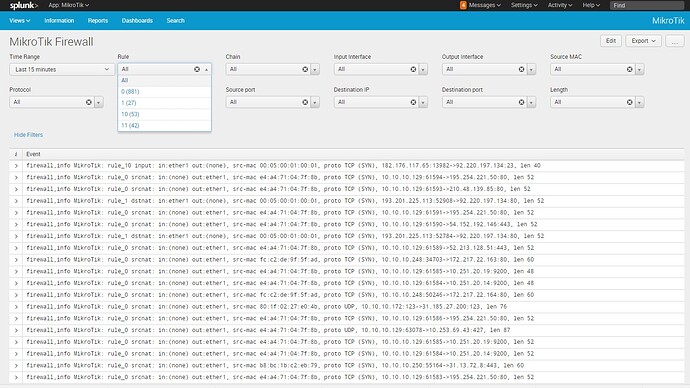Expand the UDP 10.10.10.172:123 event row
The image size is (690, 388).
(16, 307)
